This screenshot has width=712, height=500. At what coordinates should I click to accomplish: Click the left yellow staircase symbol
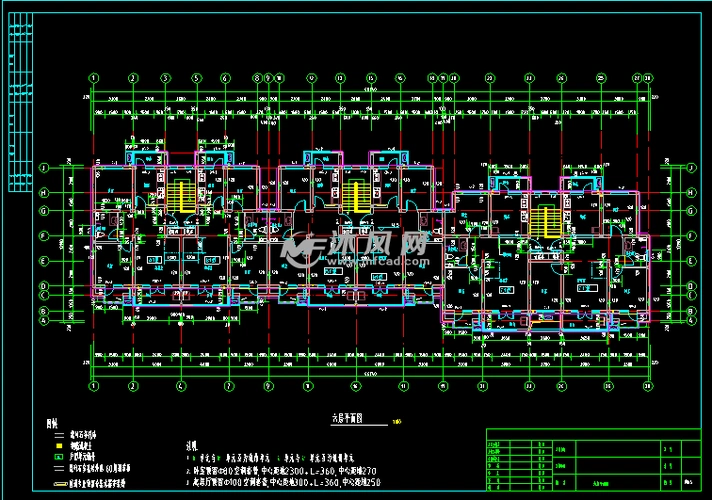pyautogui.click(x=180, y=196)
